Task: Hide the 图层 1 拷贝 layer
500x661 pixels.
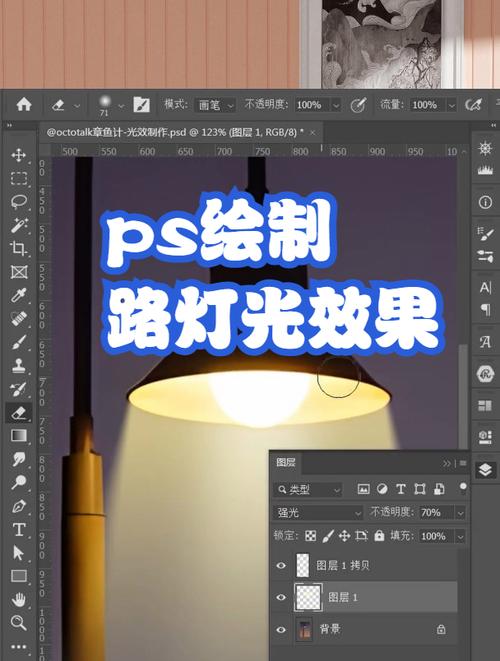Action: (281, 565)
